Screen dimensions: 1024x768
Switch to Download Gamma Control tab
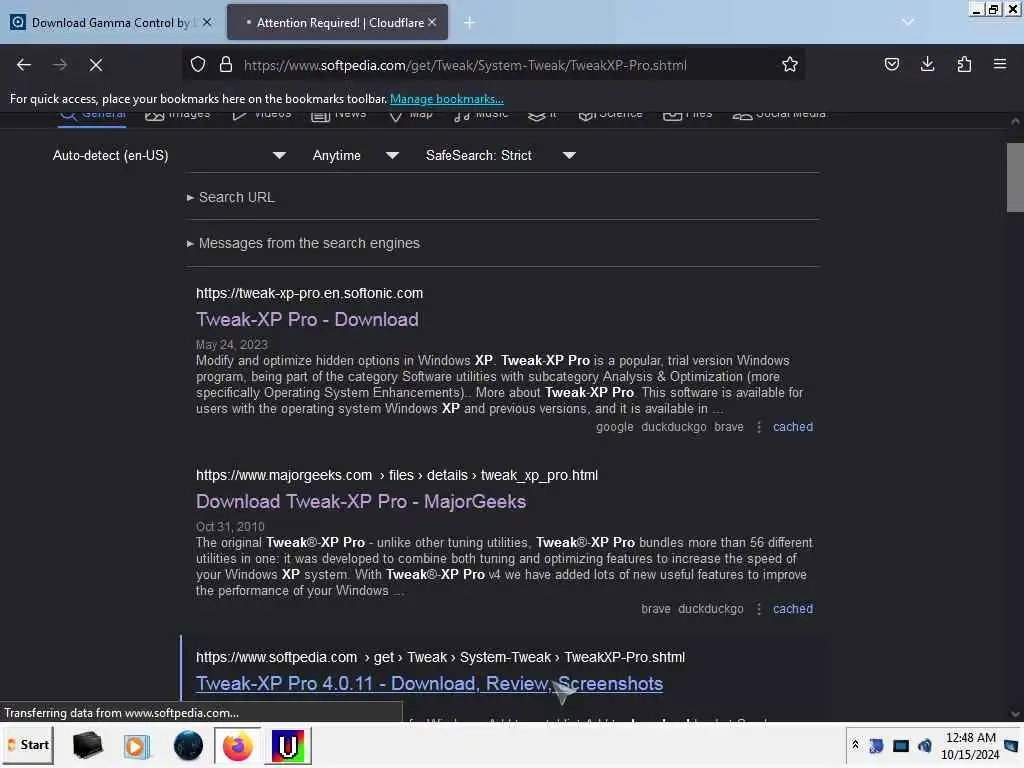click(x=110, y=23)
